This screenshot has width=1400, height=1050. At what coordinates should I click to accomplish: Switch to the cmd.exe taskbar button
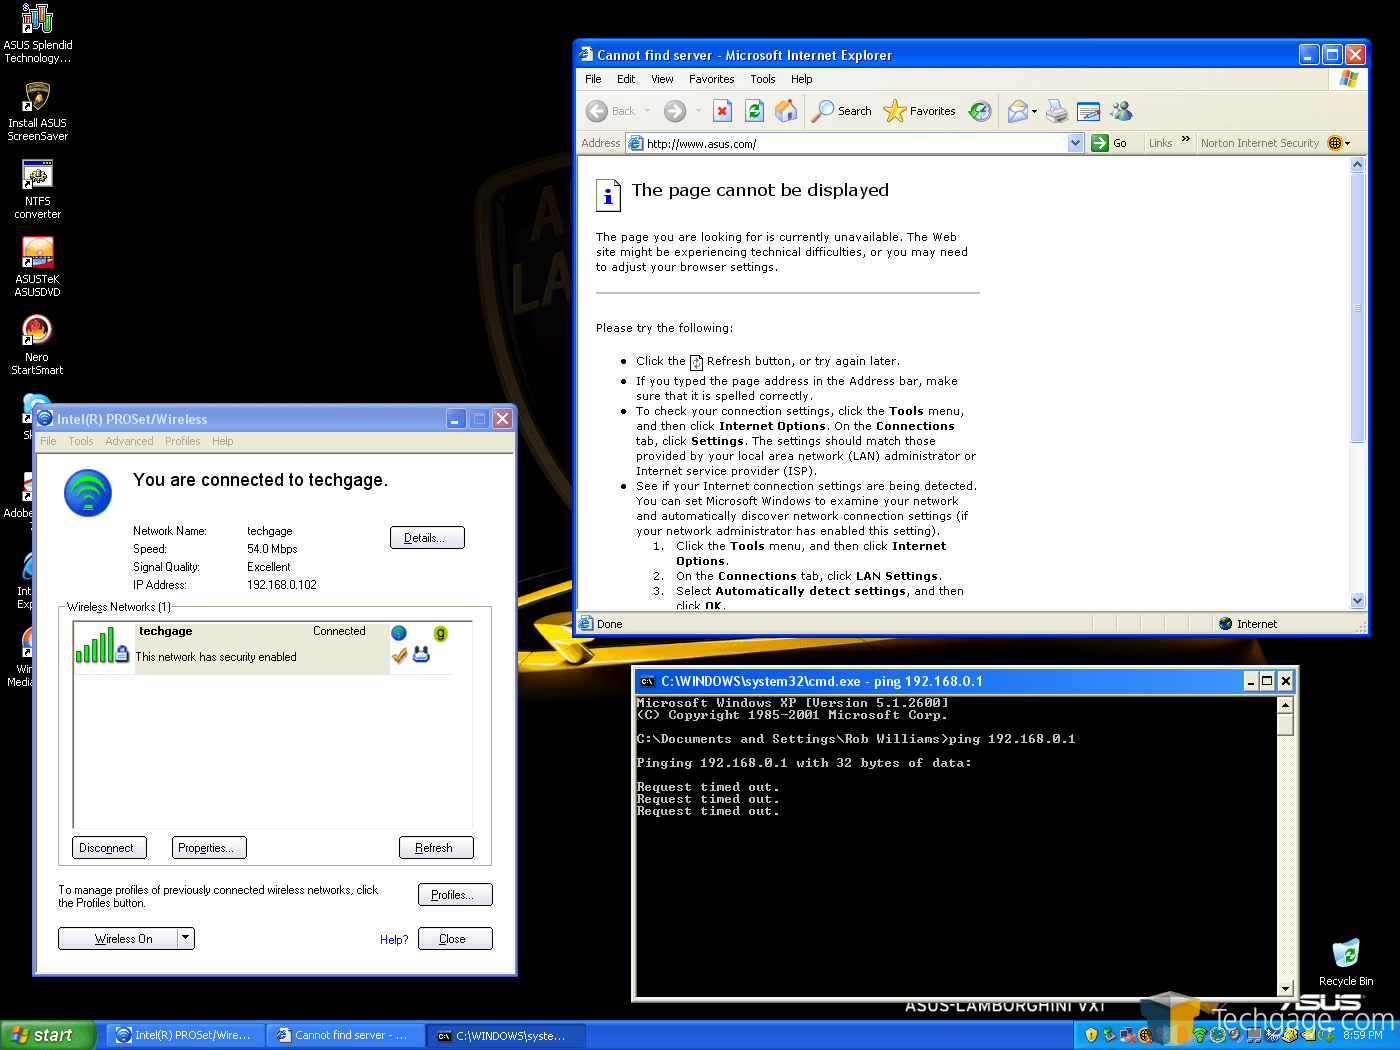pos(505,1035)
